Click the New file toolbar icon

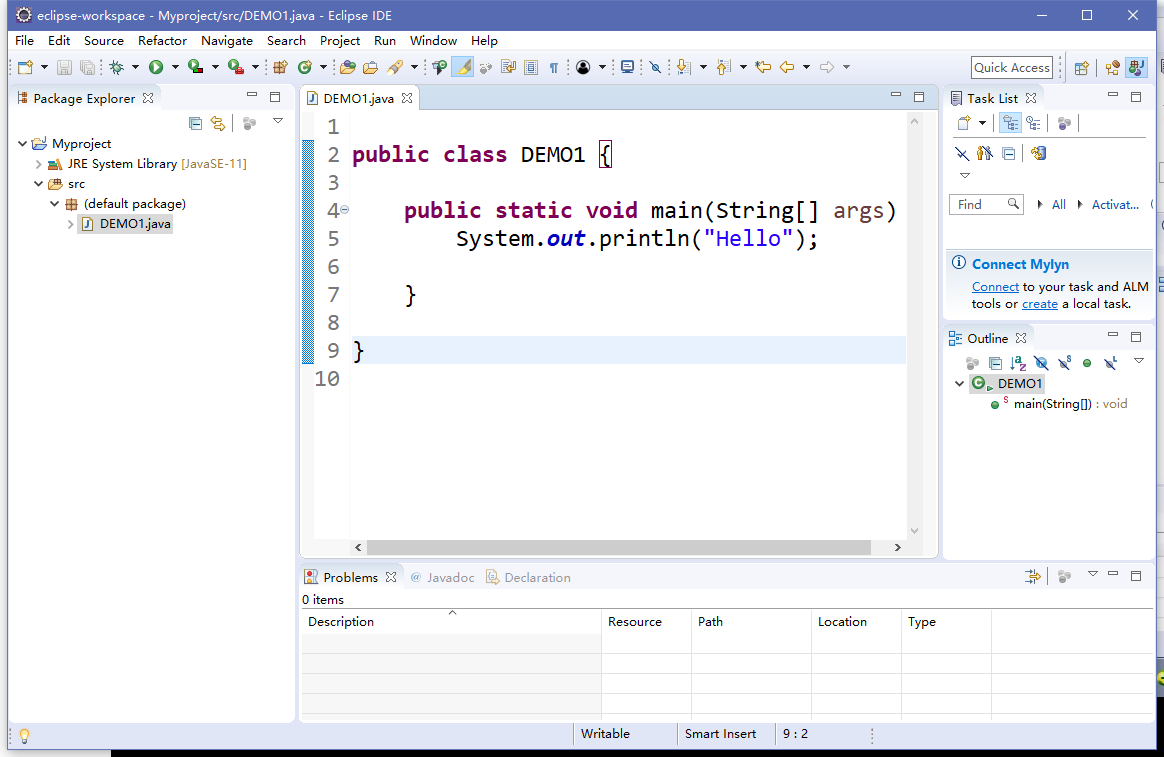click(25, 68)
